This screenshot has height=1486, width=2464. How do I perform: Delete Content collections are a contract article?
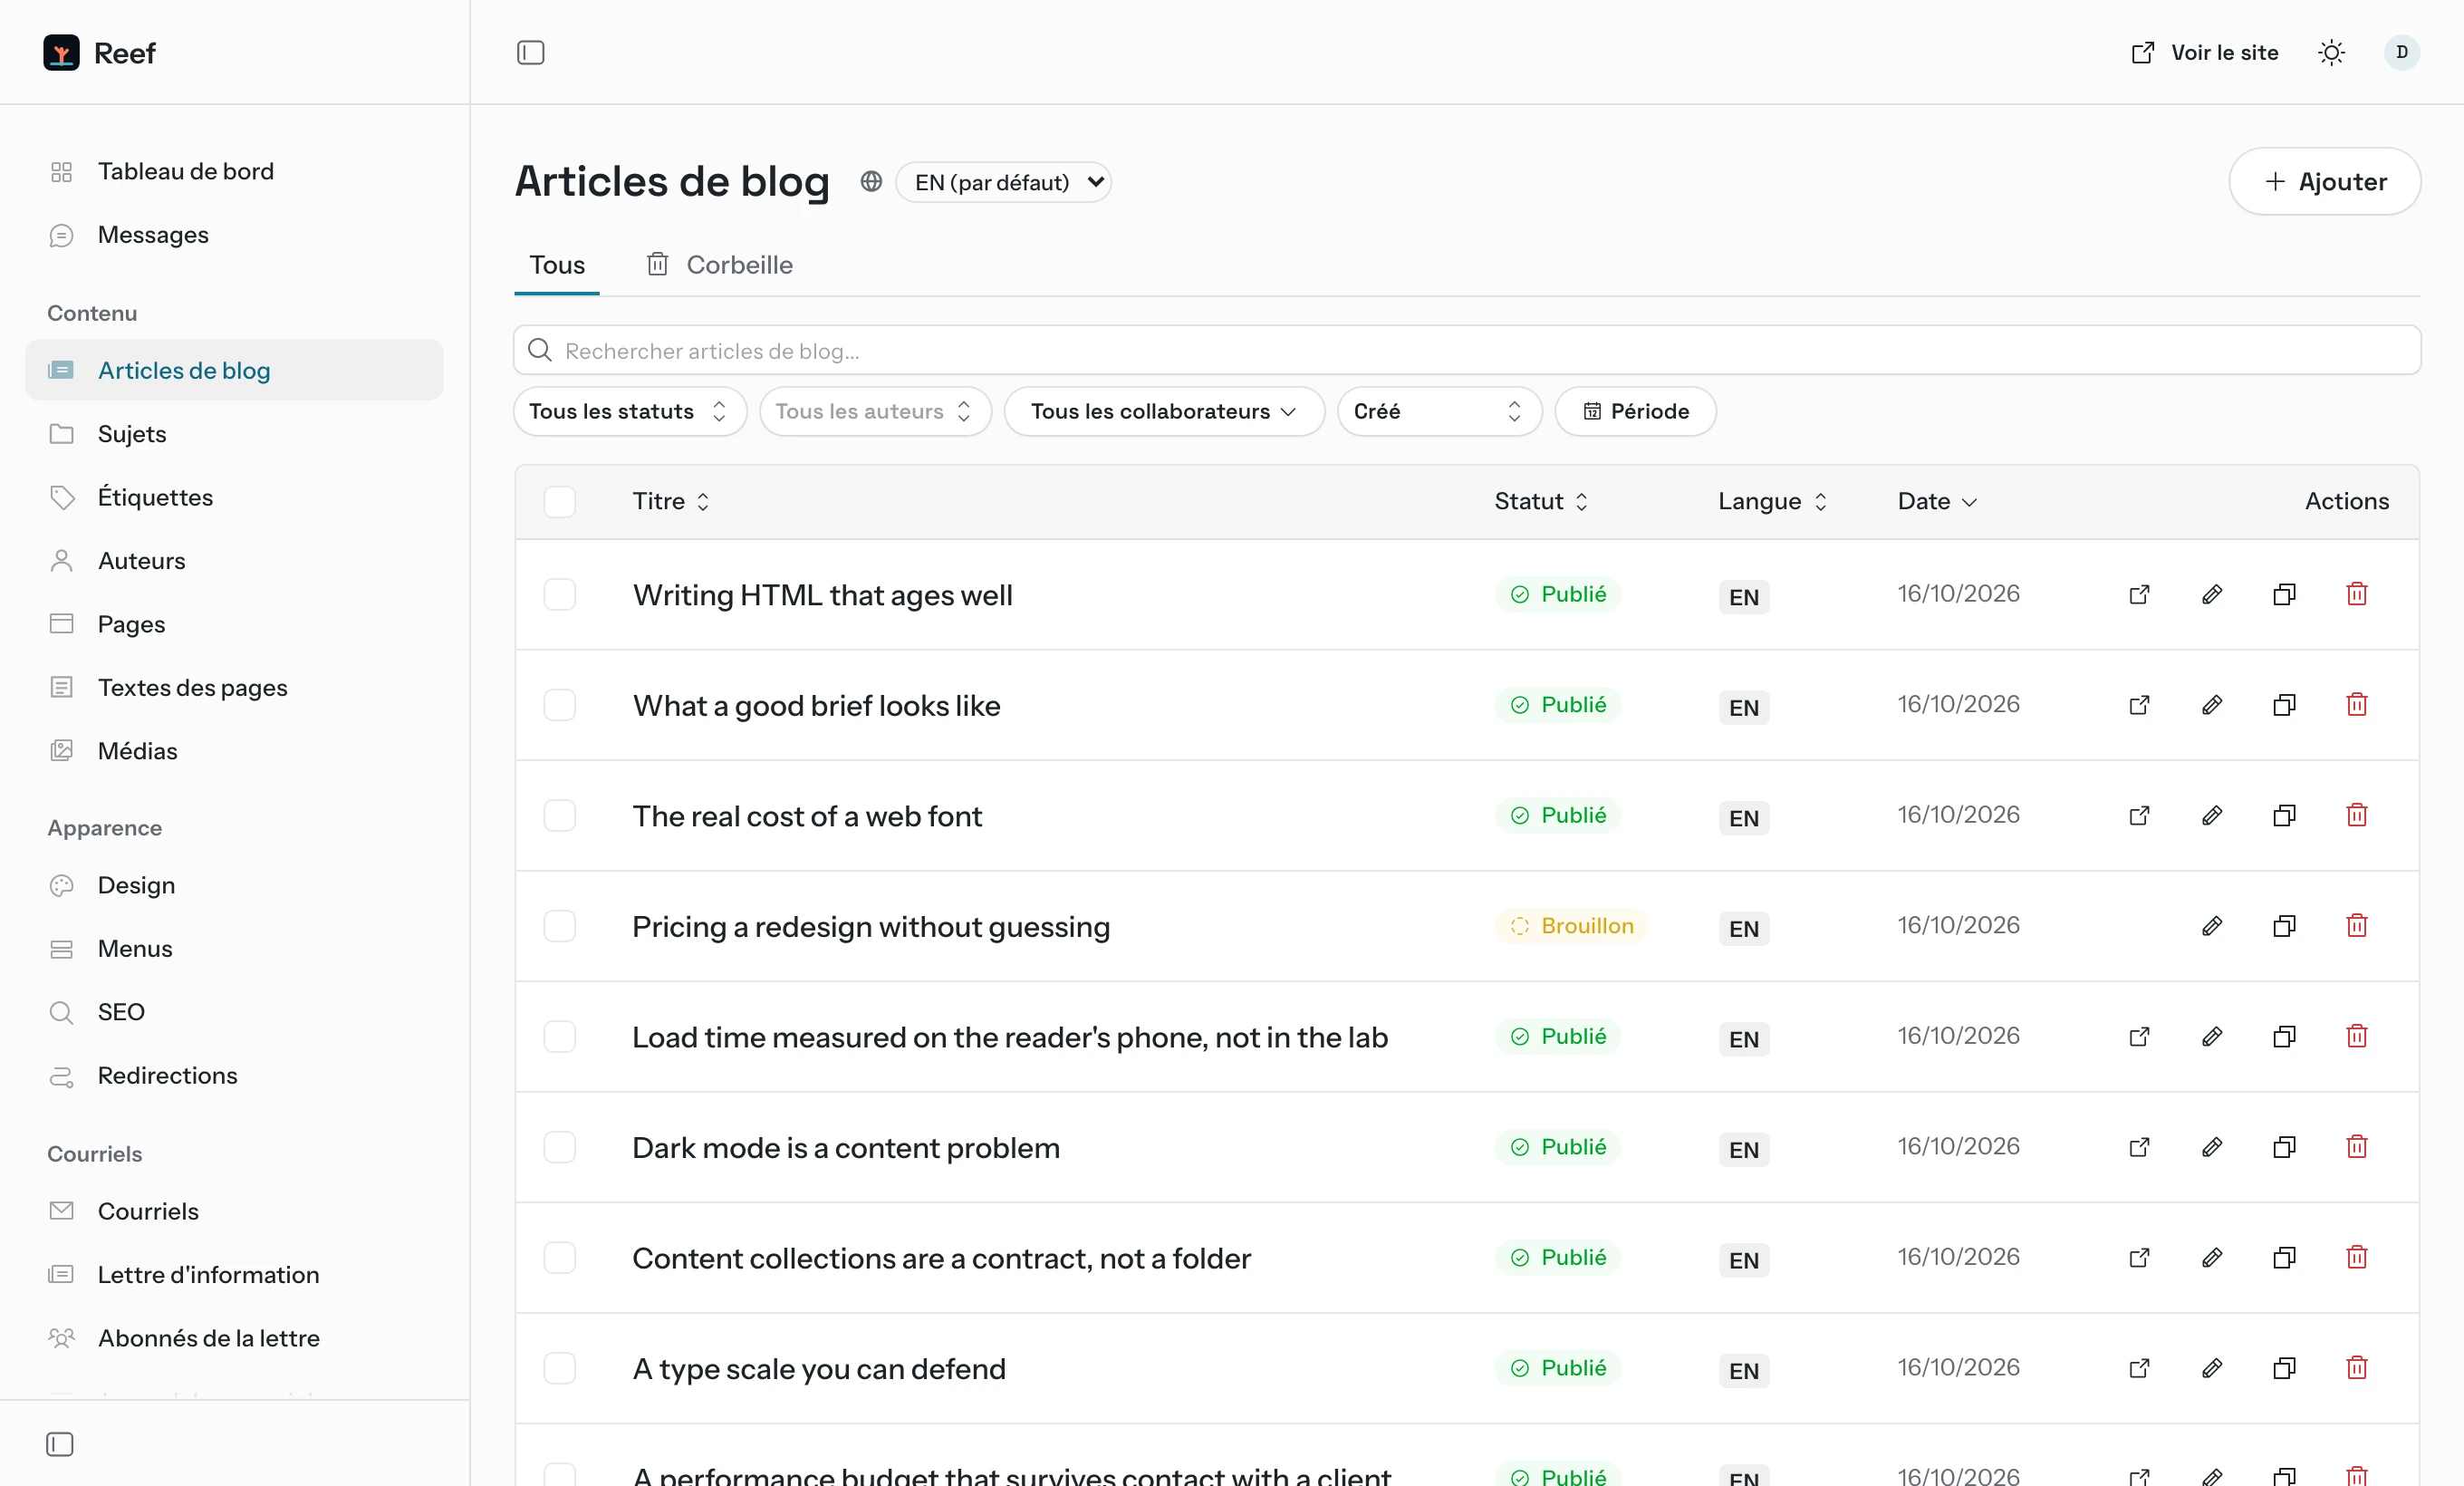2356,1257
